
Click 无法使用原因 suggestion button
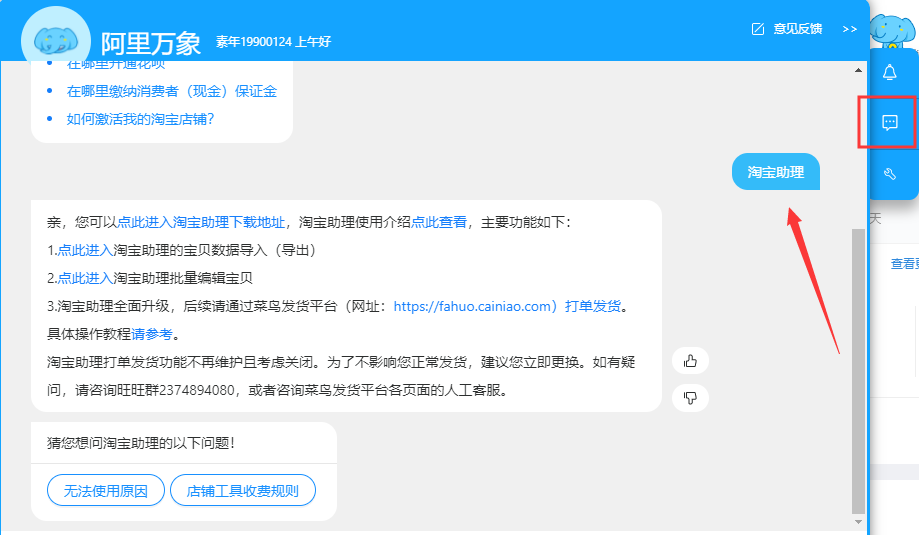coord(105,490)
